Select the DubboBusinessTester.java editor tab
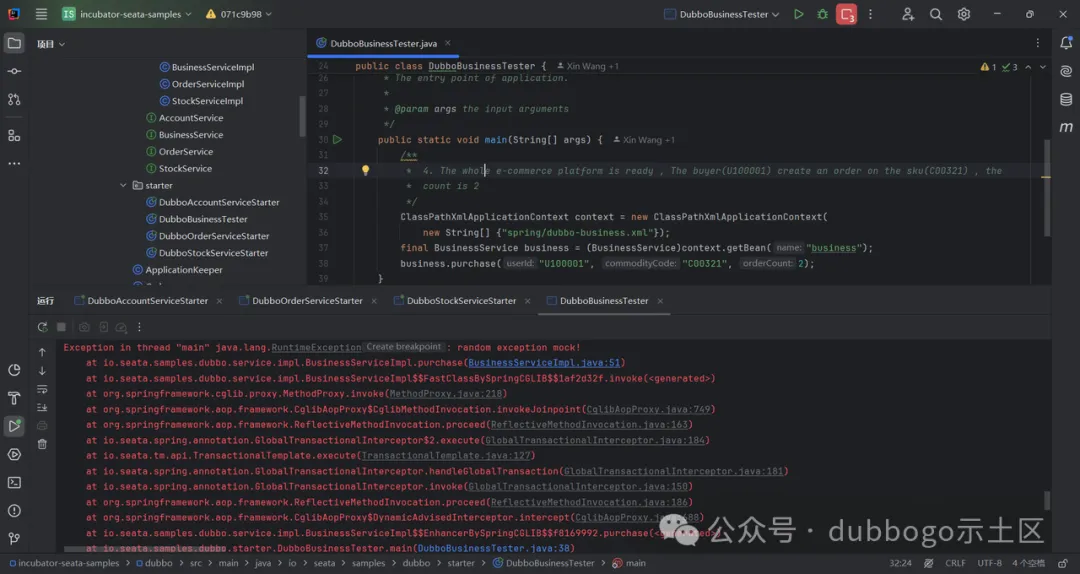The width and height of the screenshot is (1080, 574). (x=378, y=44)
